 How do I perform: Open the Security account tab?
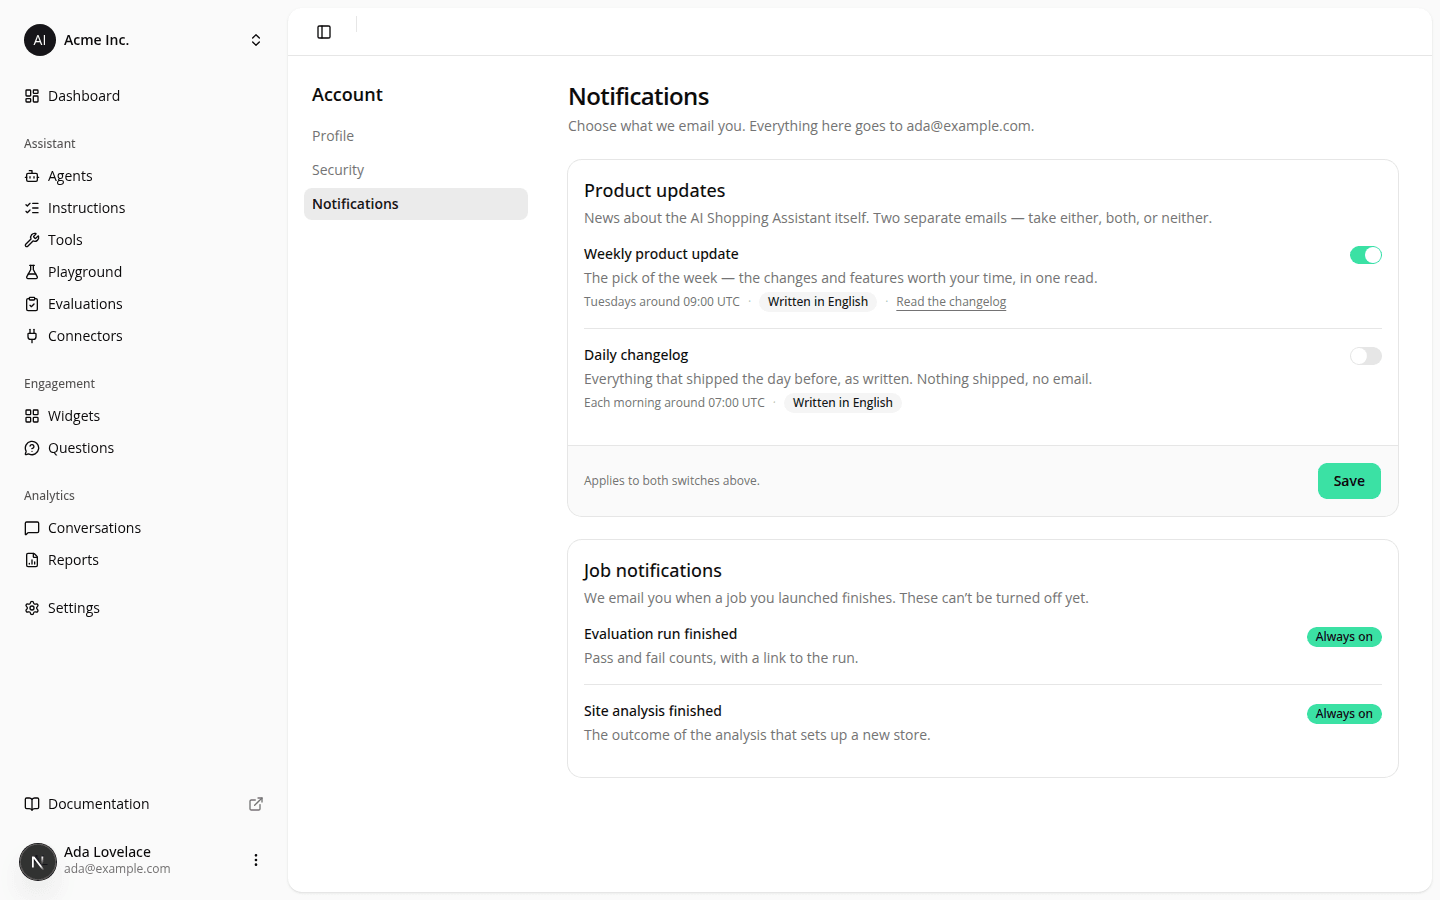coord(416,170)
